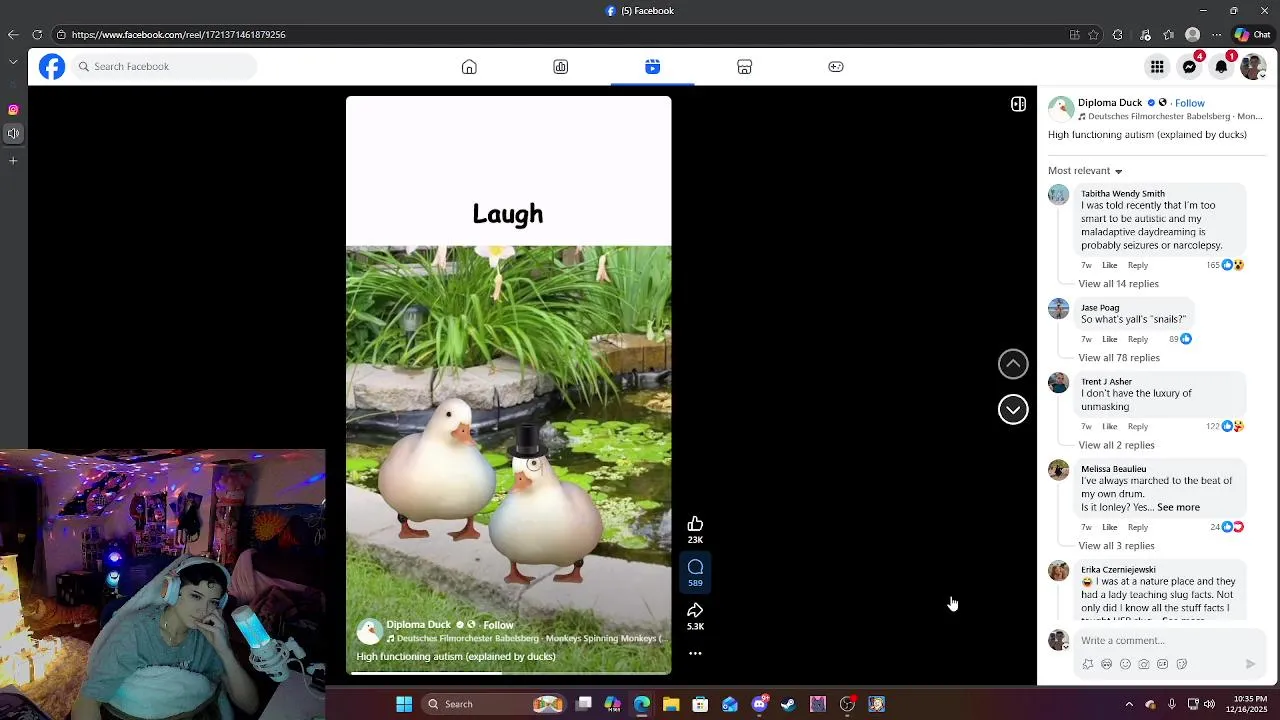Open the Most relevant comment sorting dropdown
Screen dimensions: 1280x720
tap(1085, 171)
